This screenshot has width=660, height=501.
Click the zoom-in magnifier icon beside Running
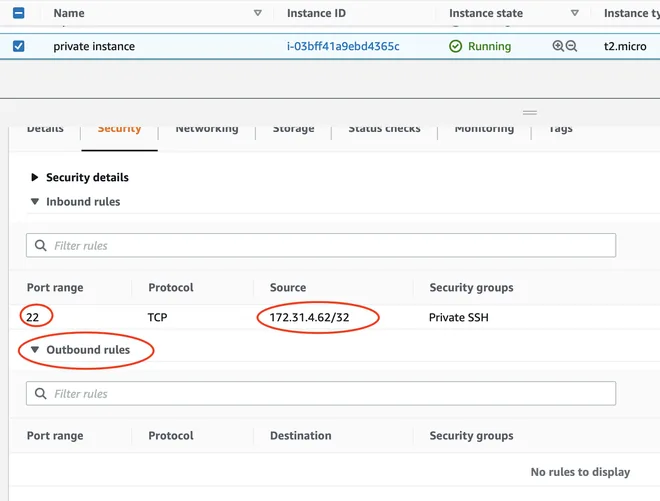point(558,46)
